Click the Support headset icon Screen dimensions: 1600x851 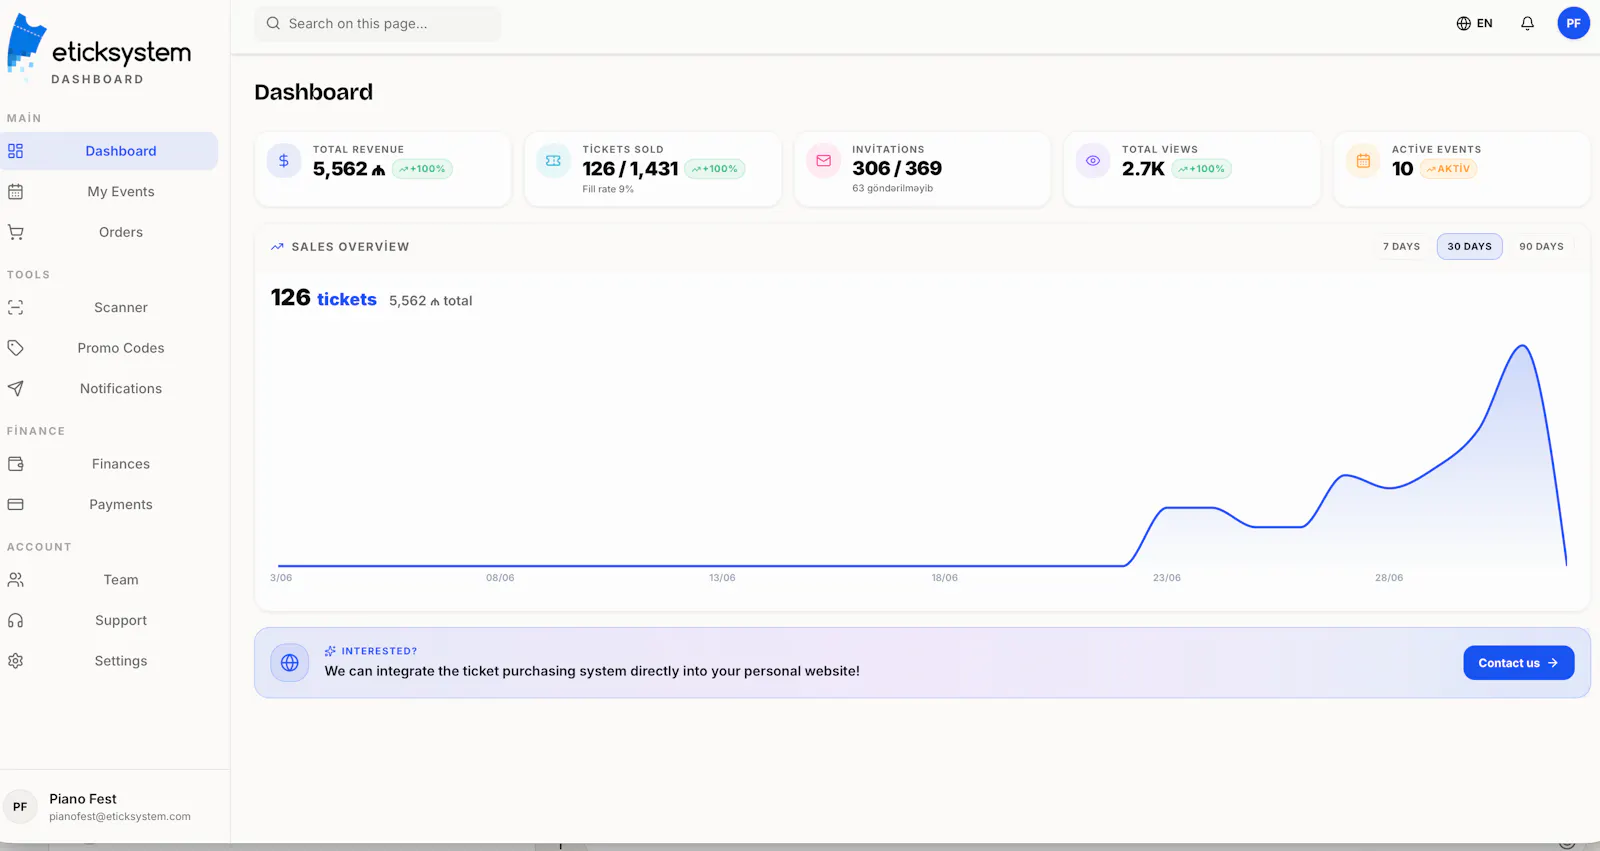tap(15, 620)
